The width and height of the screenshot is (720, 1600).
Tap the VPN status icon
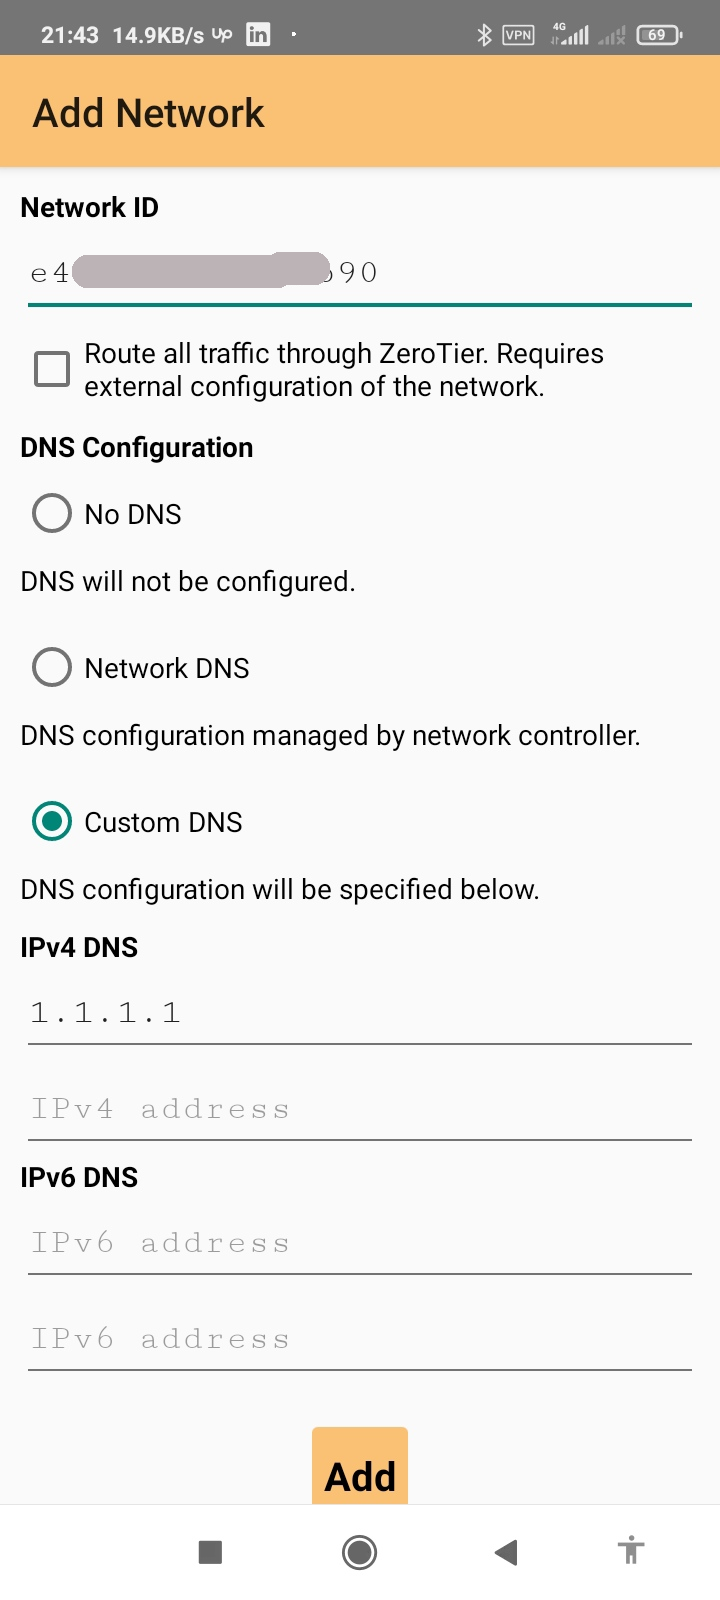click(518, 35)
